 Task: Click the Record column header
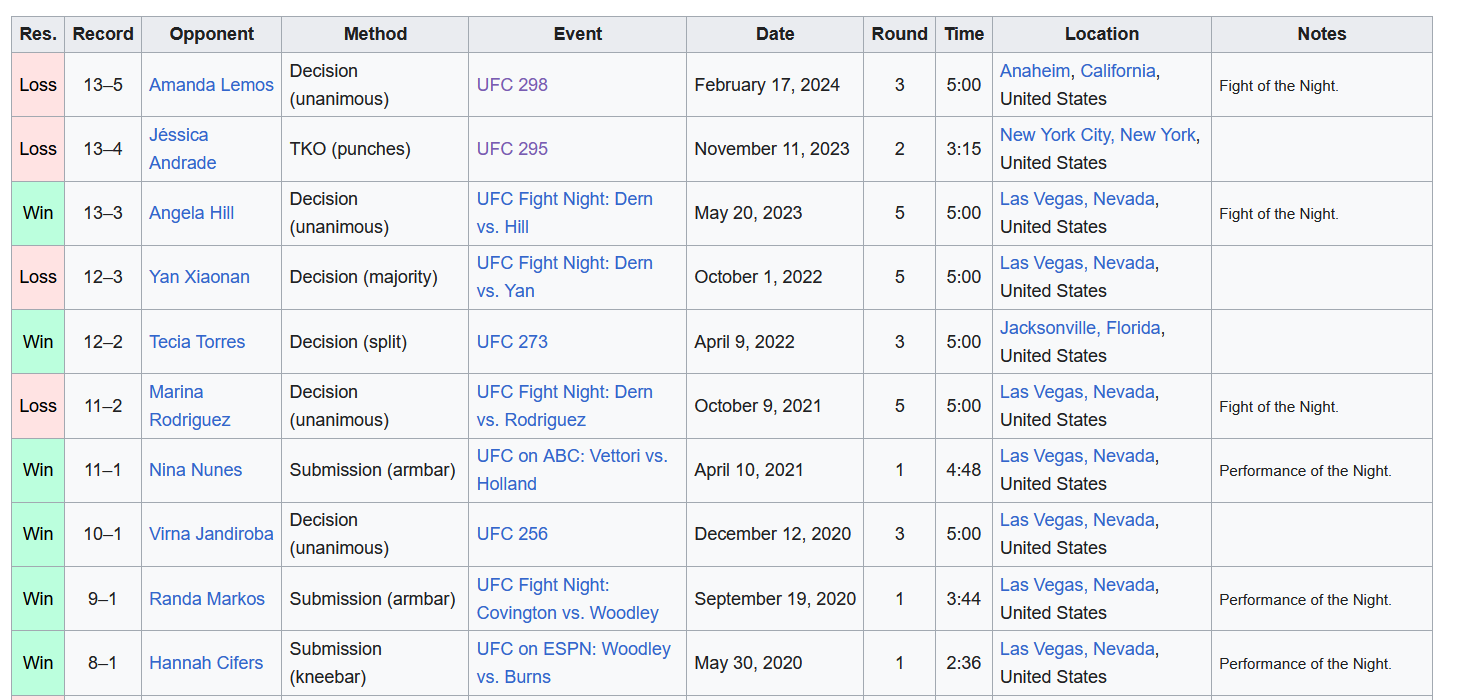pyautogui.click(x=103, y=34)
